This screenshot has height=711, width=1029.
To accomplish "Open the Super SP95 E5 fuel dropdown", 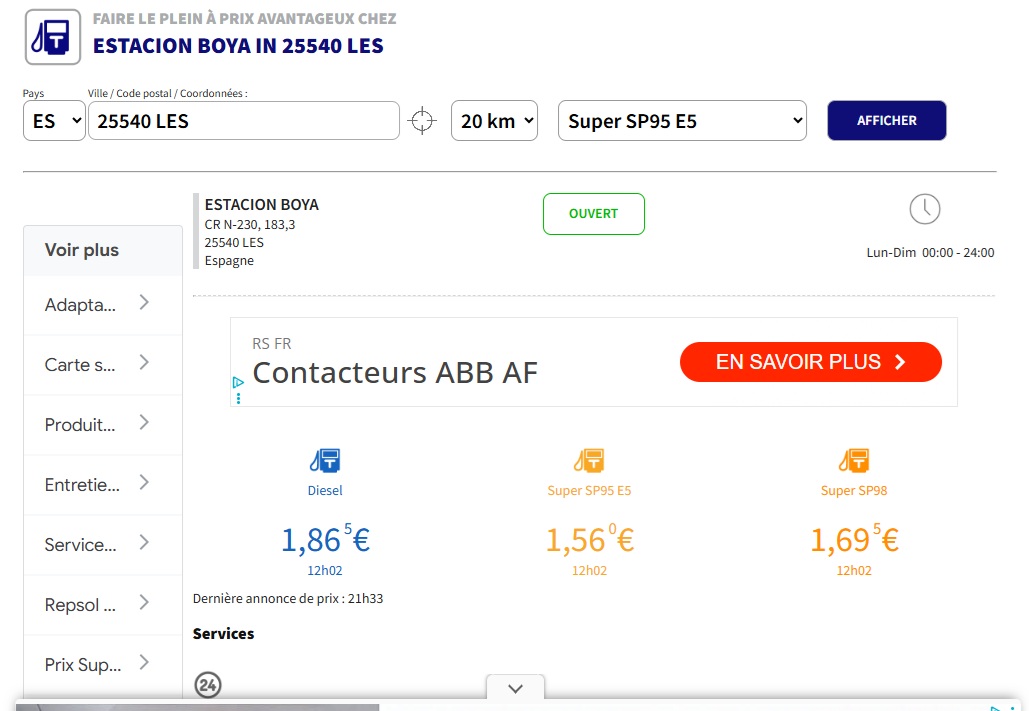I will pyautogui.click(x=682, y=121).
